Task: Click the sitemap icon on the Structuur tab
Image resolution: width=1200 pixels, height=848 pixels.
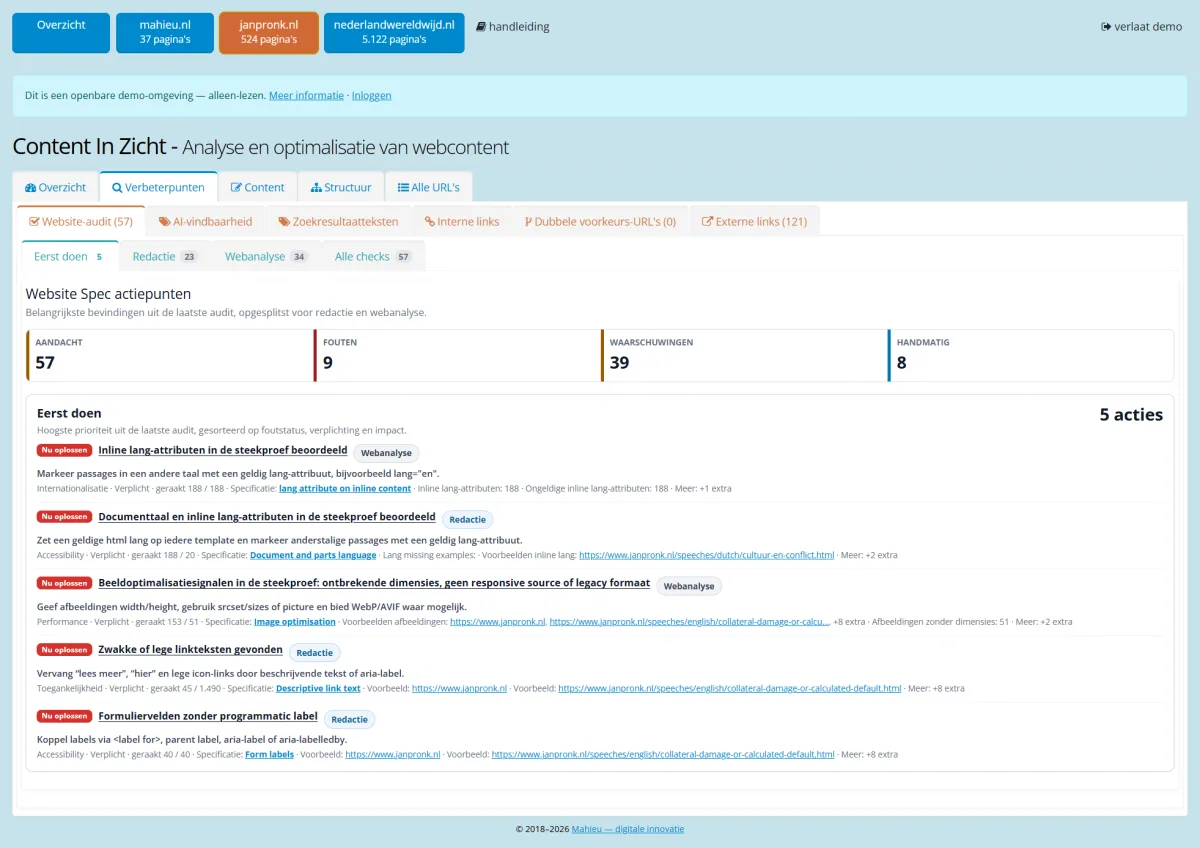Action: pyautogui.click(x=316, y=187)
